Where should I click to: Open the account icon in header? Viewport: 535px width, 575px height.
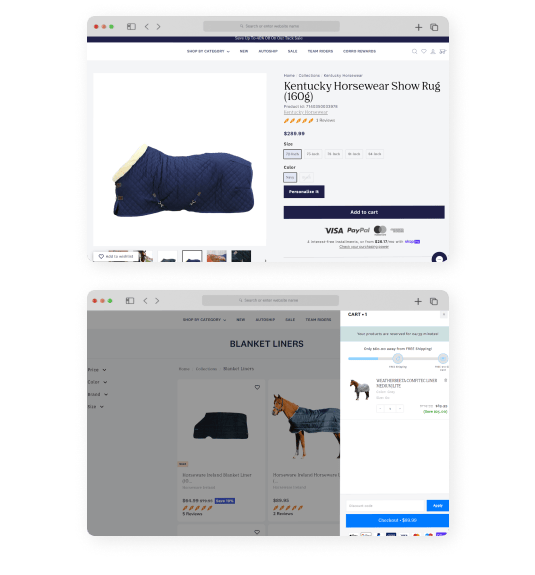click(433, 51)
